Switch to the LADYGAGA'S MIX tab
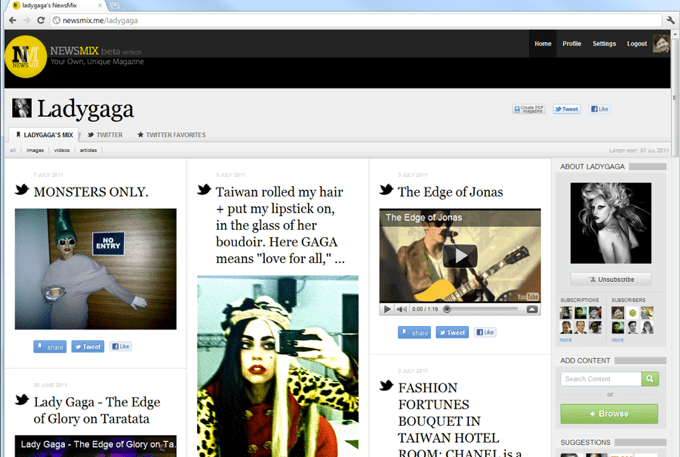Image resolution: width=680 pixels, height=457 pixels. click(x=44, y=135)
